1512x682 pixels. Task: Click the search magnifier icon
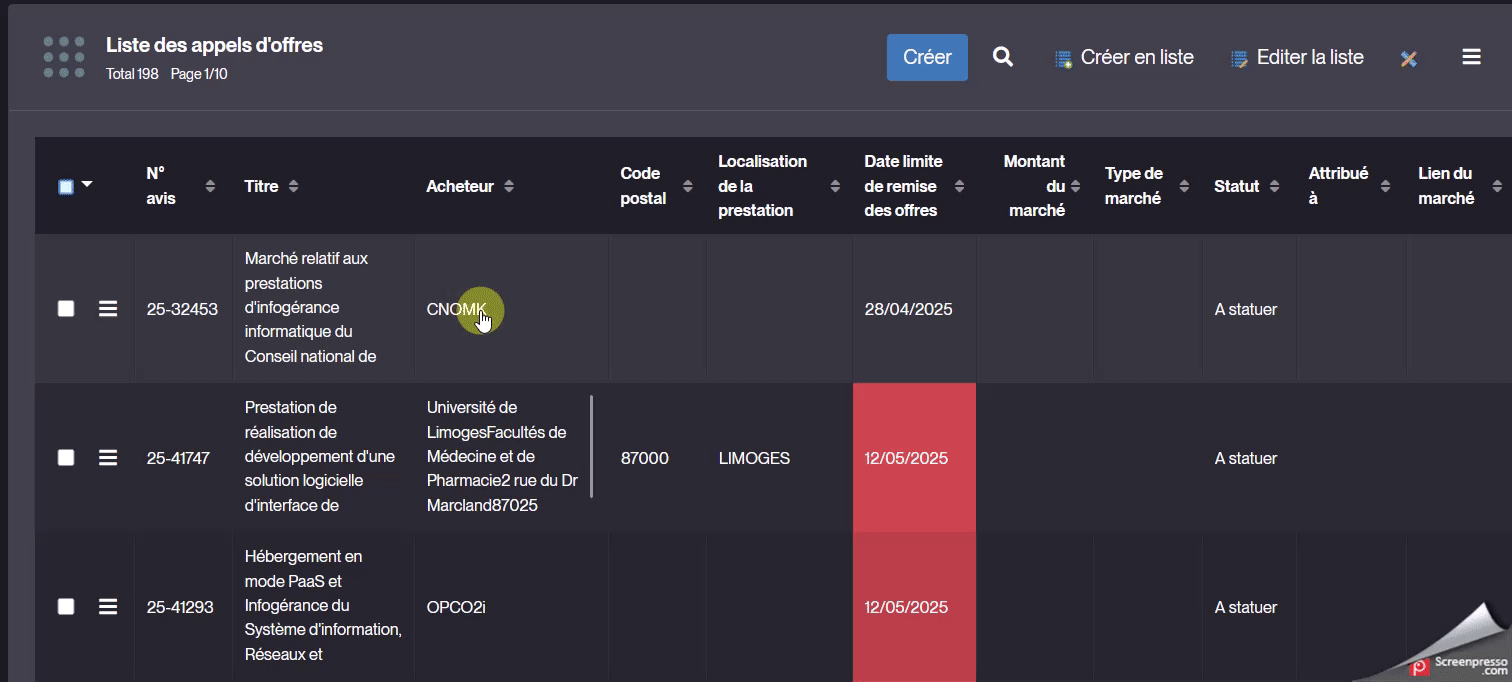click(x=1002, y=57)
